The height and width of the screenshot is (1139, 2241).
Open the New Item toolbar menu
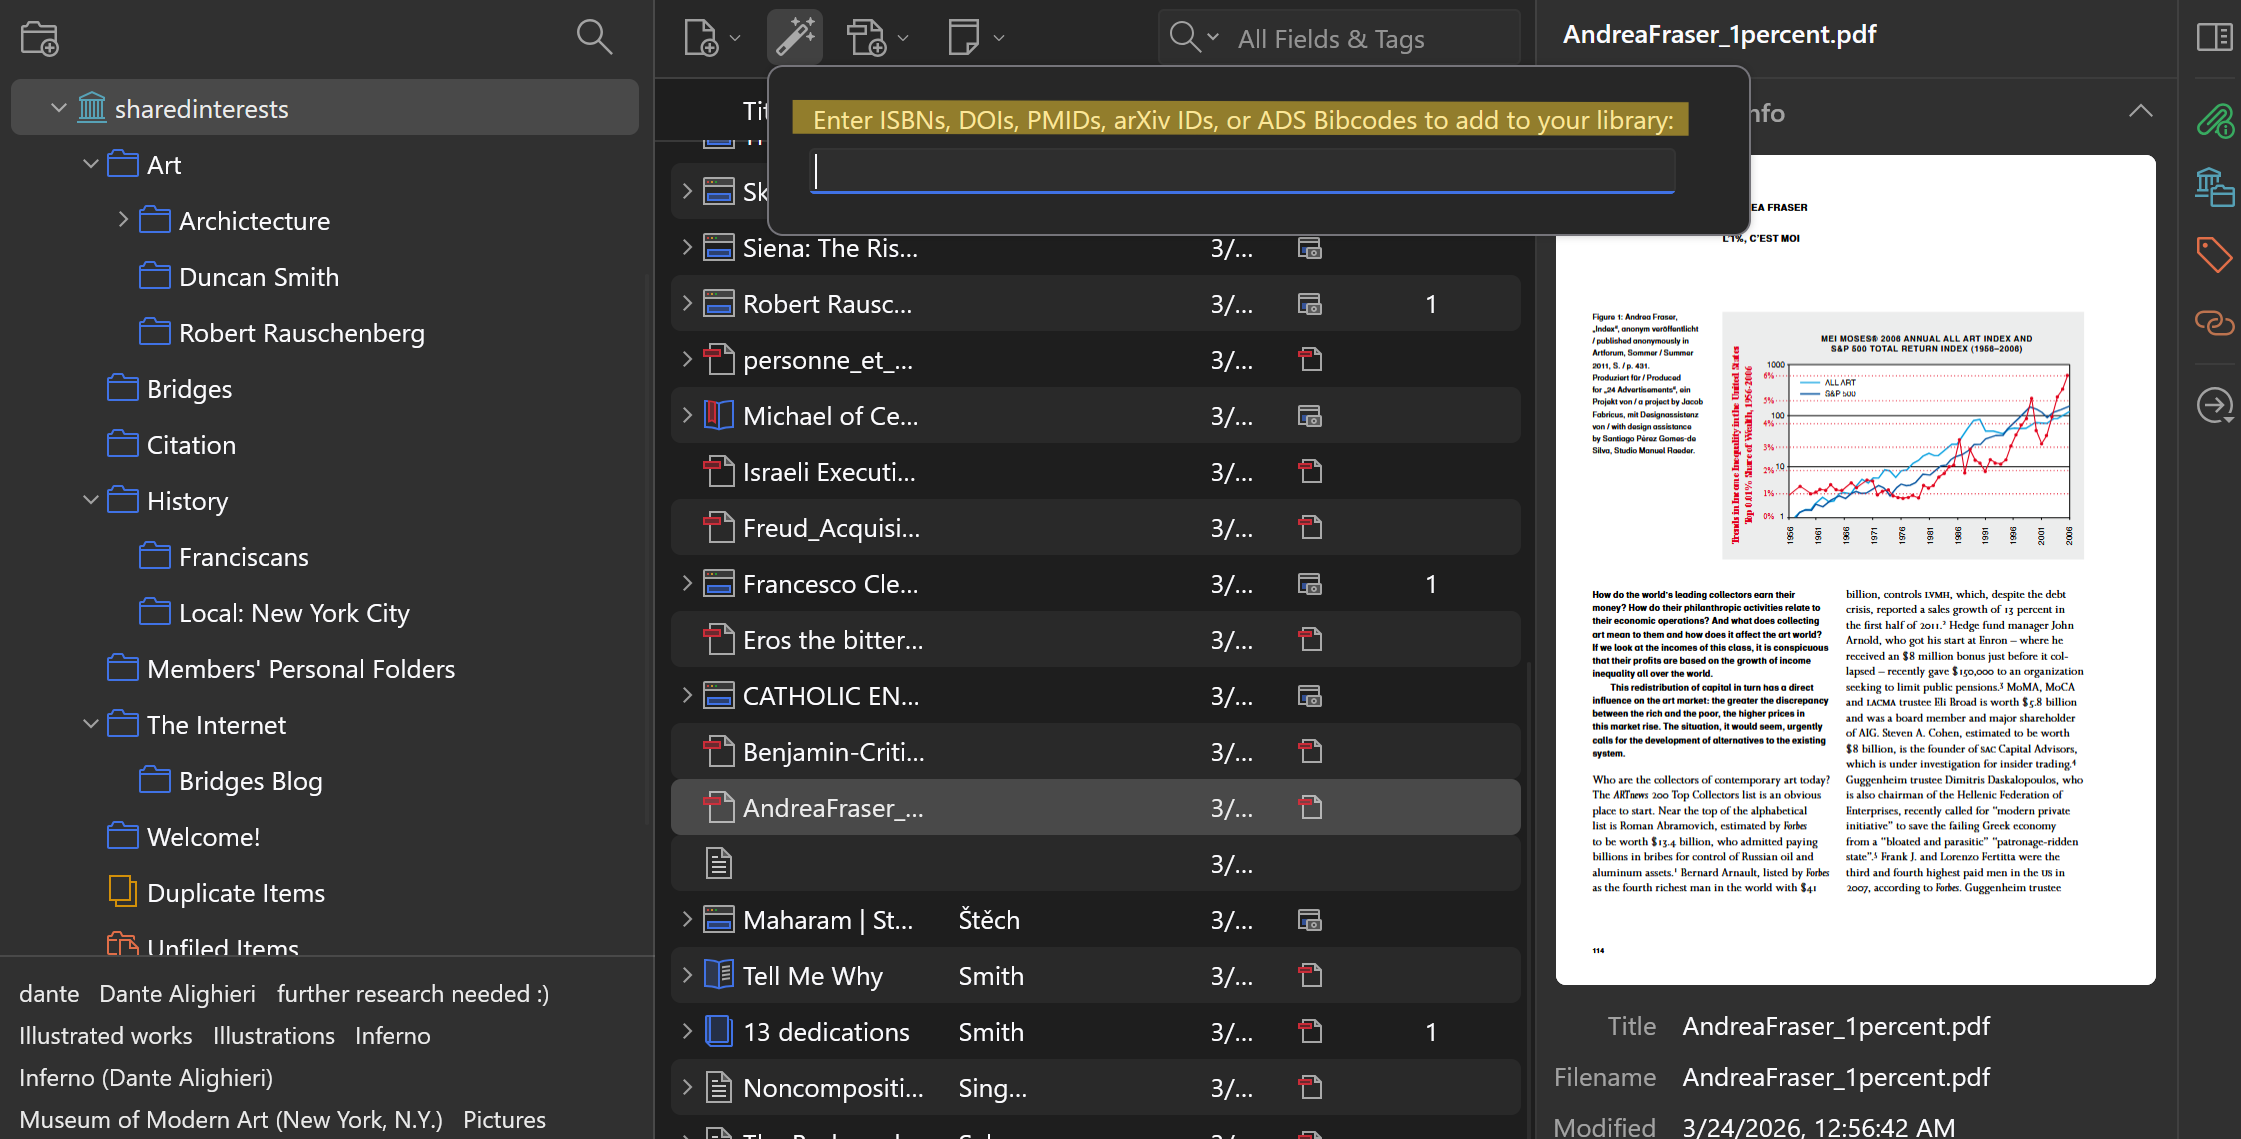pos(712,38)
